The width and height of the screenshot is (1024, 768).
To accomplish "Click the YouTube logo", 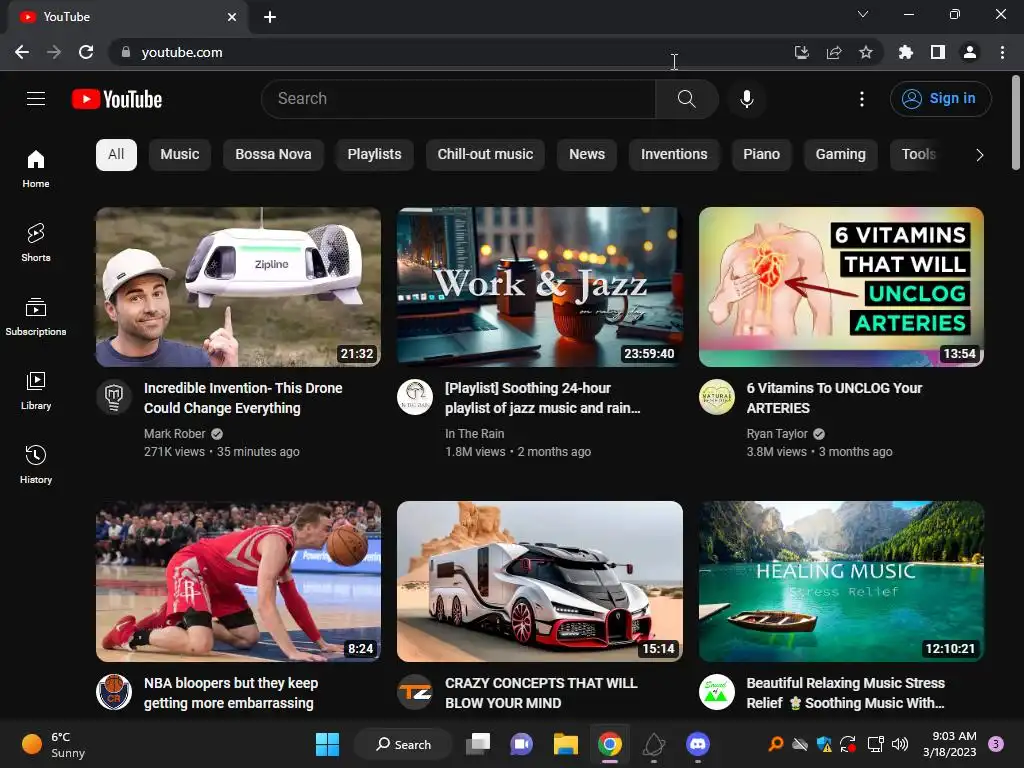I will (x=117, y=99).
